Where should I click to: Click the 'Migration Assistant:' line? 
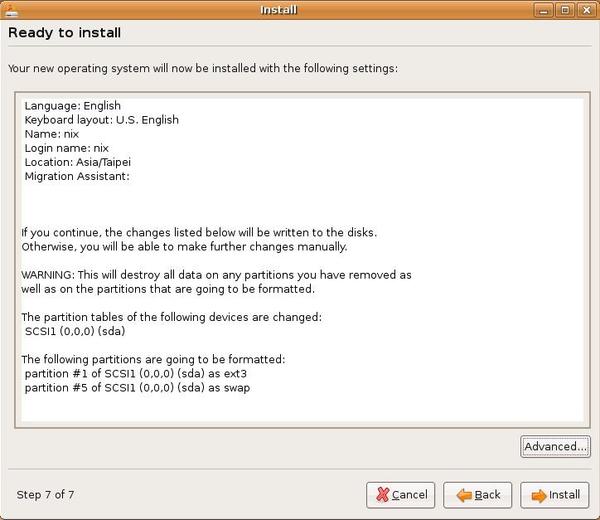[77, 176]
